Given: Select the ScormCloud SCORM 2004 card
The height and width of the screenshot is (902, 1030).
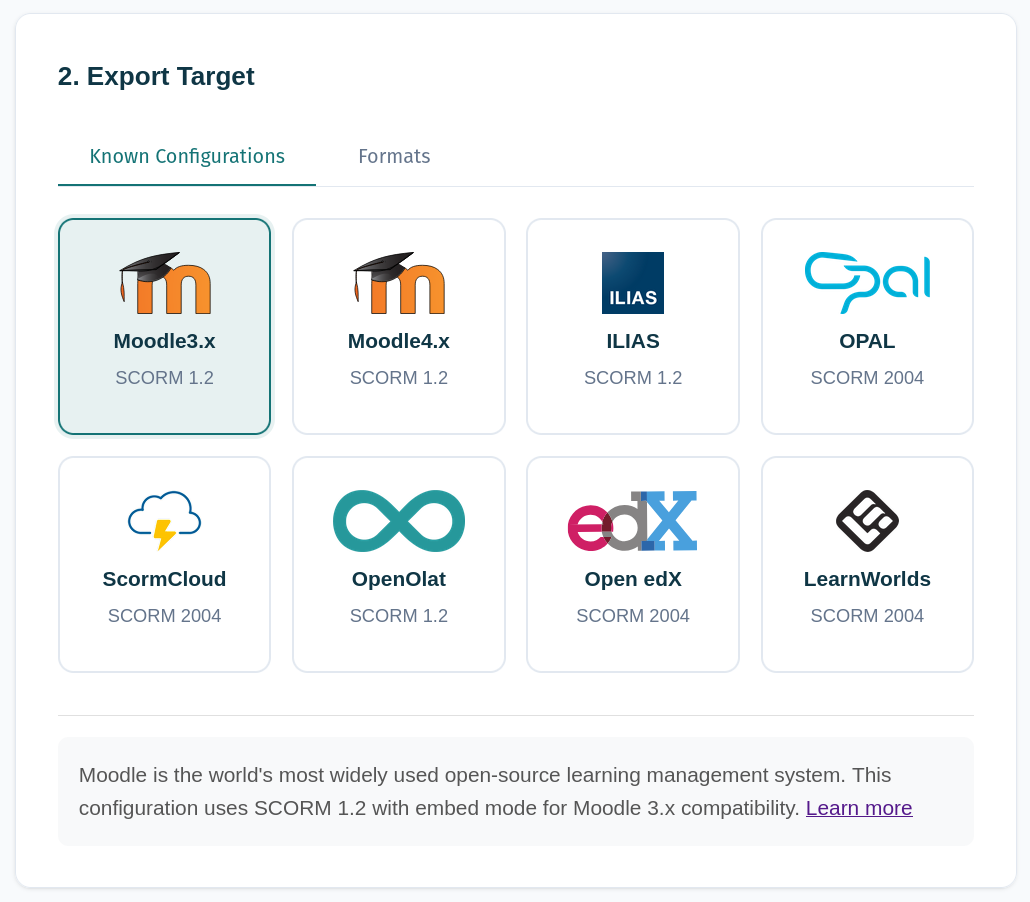Looking at the screenshot, I should [164, 563].
